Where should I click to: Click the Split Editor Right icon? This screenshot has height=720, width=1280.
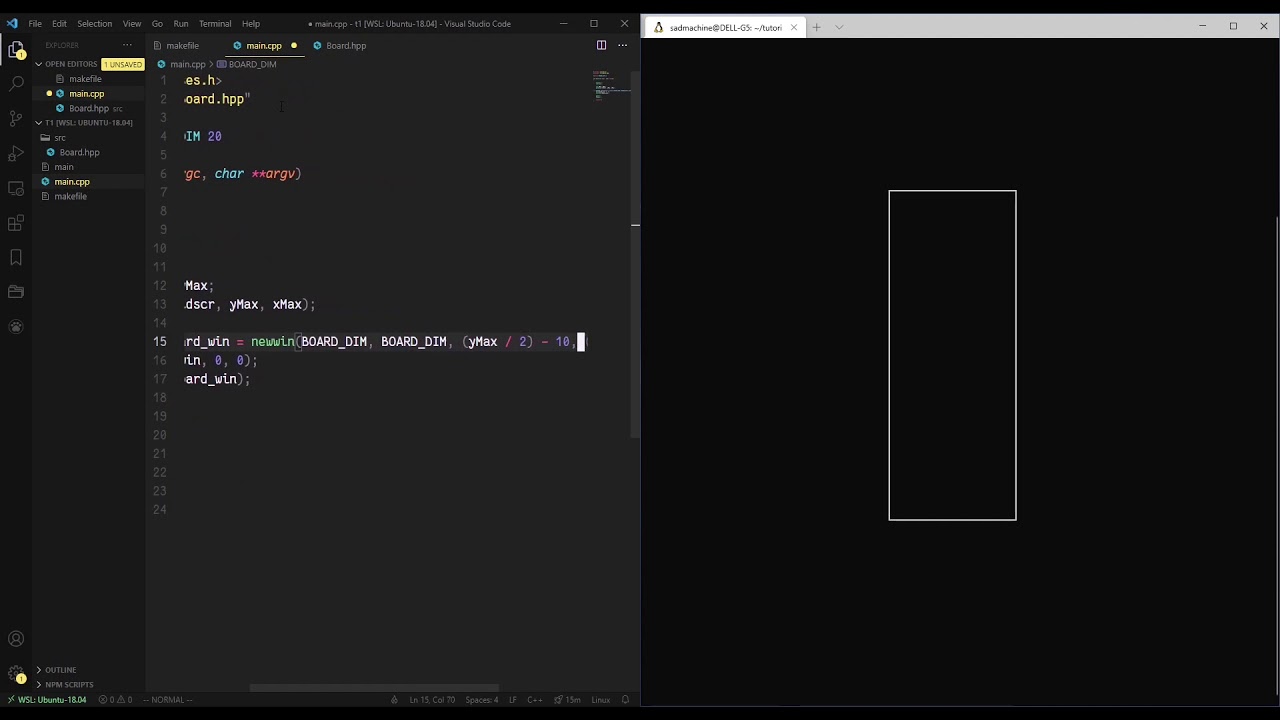pyautogui.click(x=601, y=45)
